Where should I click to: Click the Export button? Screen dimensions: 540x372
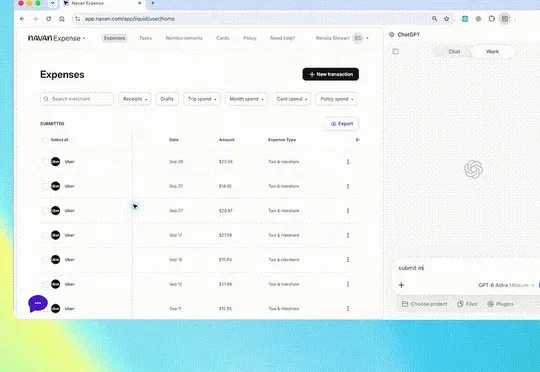[342, 124]
